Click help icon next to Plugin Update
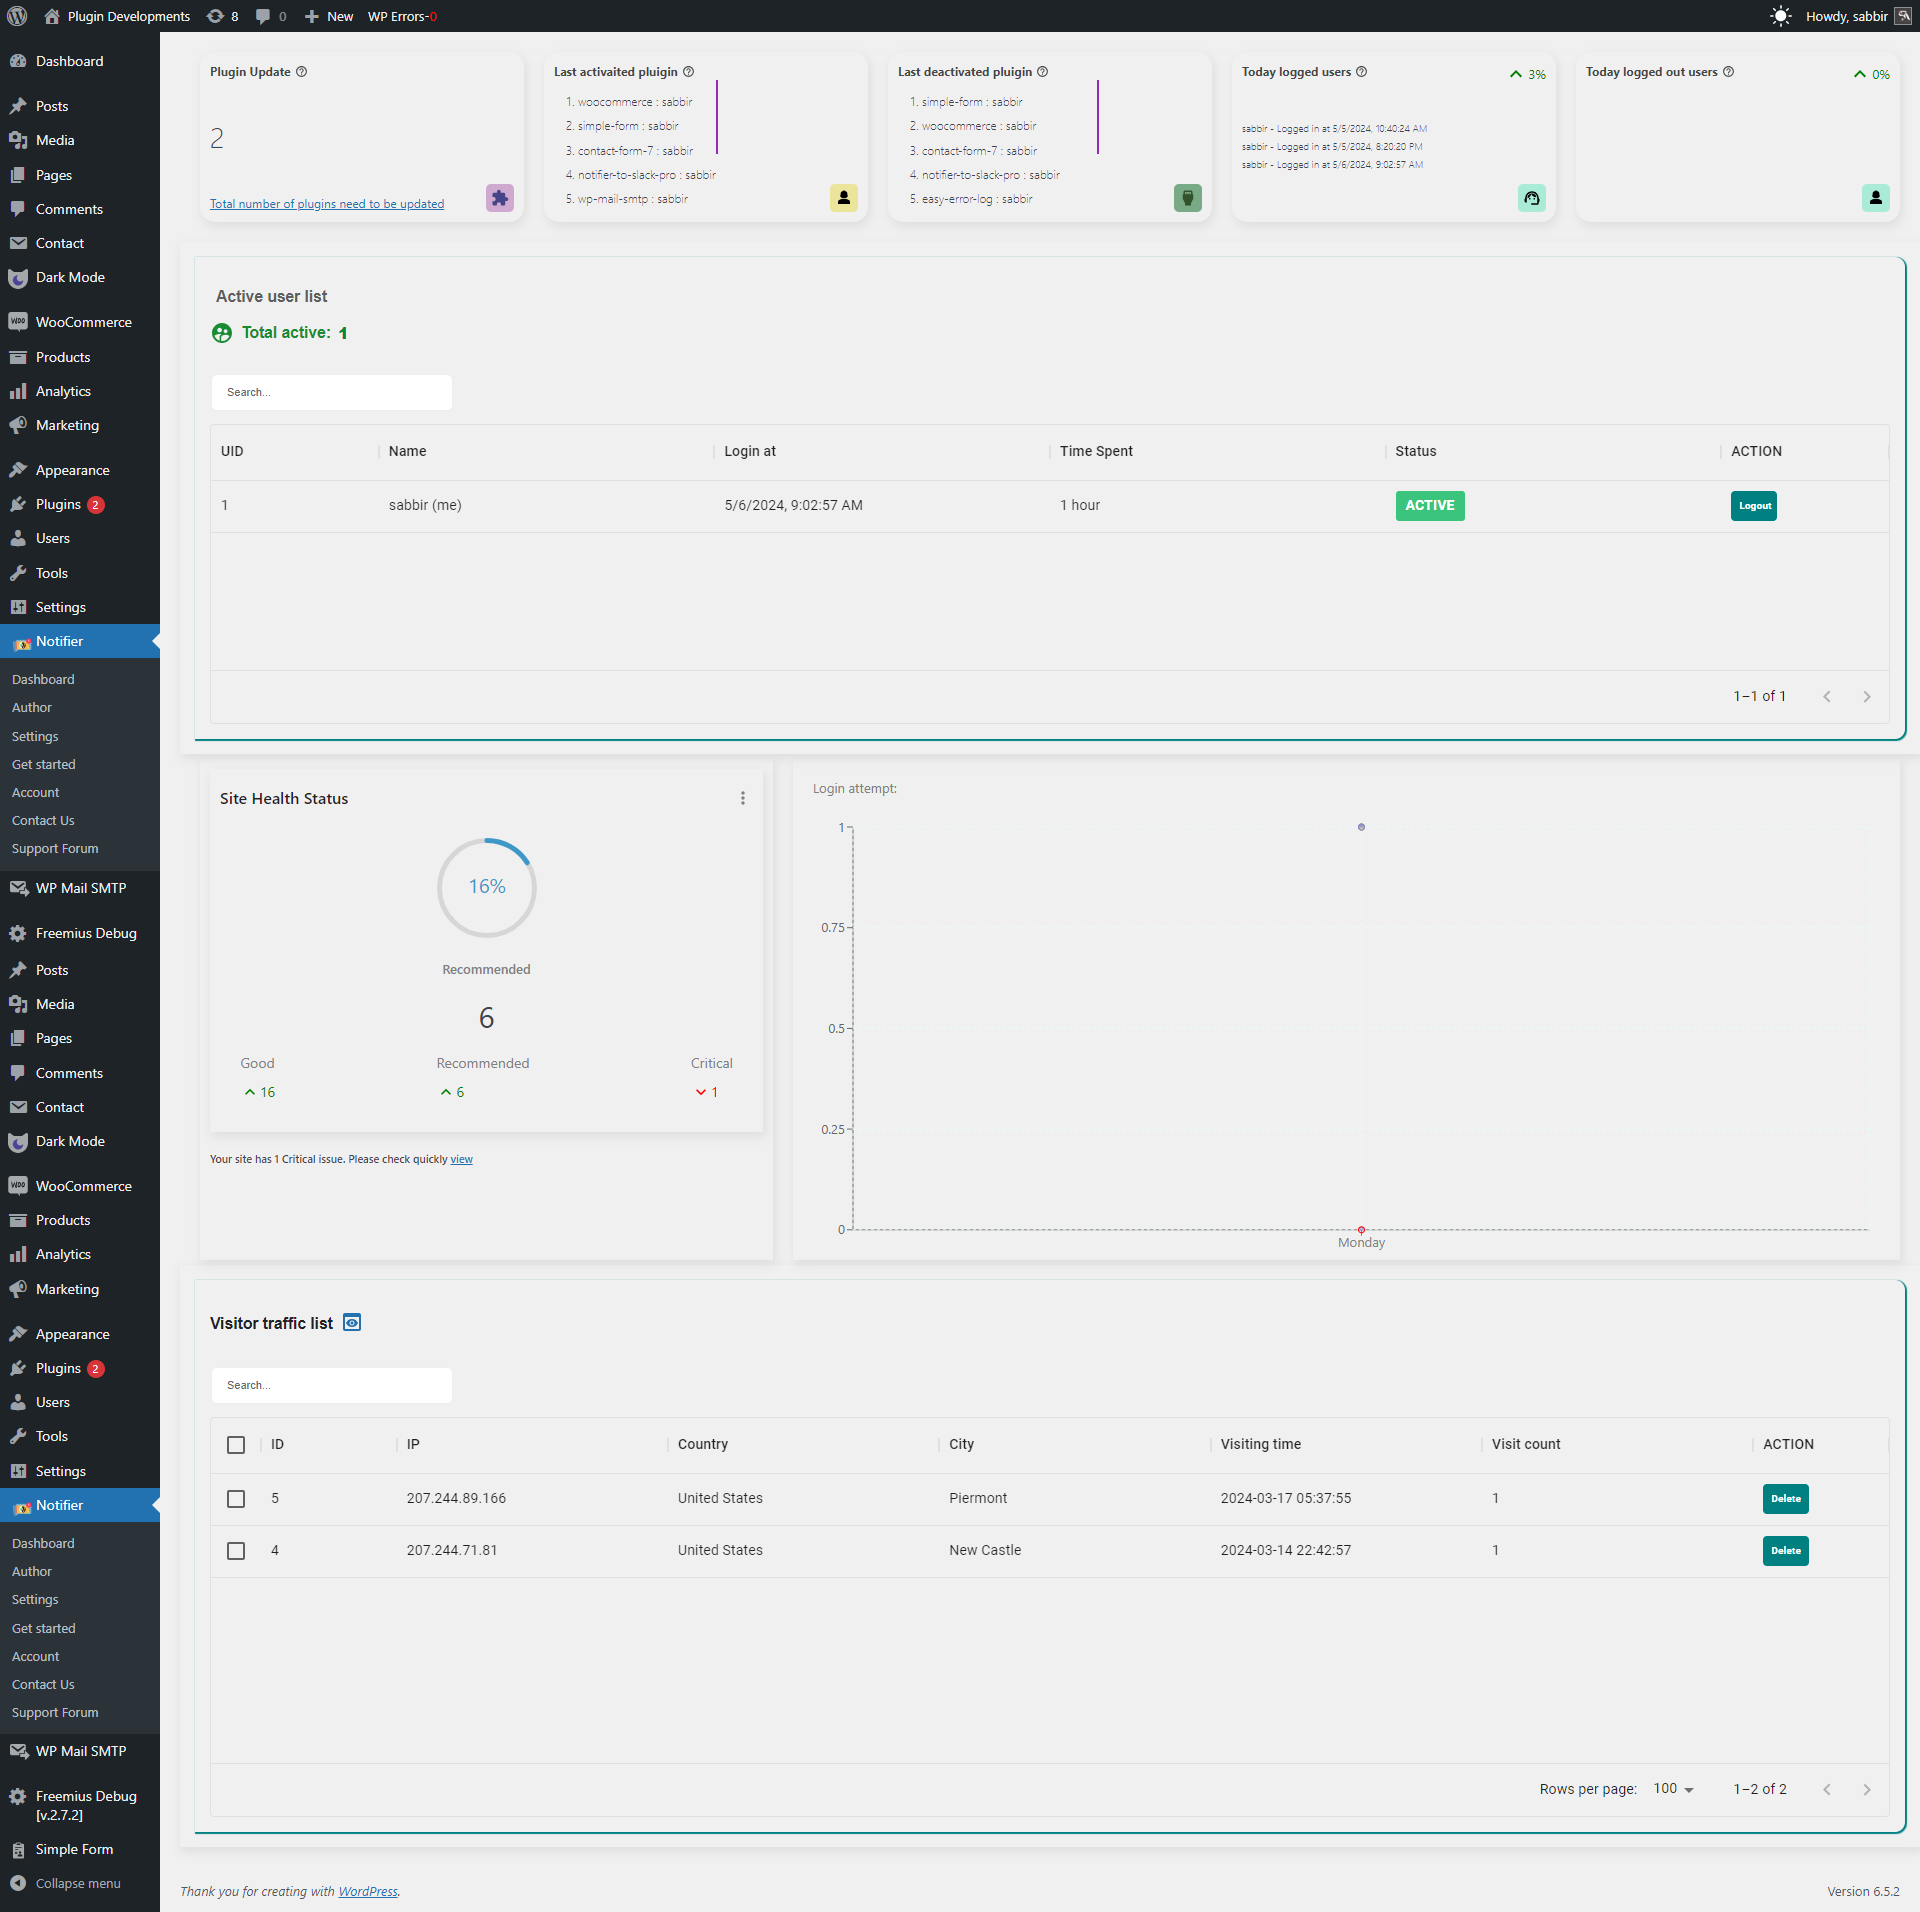This screenshot has width=1920, height=1912. coord(301,72)
